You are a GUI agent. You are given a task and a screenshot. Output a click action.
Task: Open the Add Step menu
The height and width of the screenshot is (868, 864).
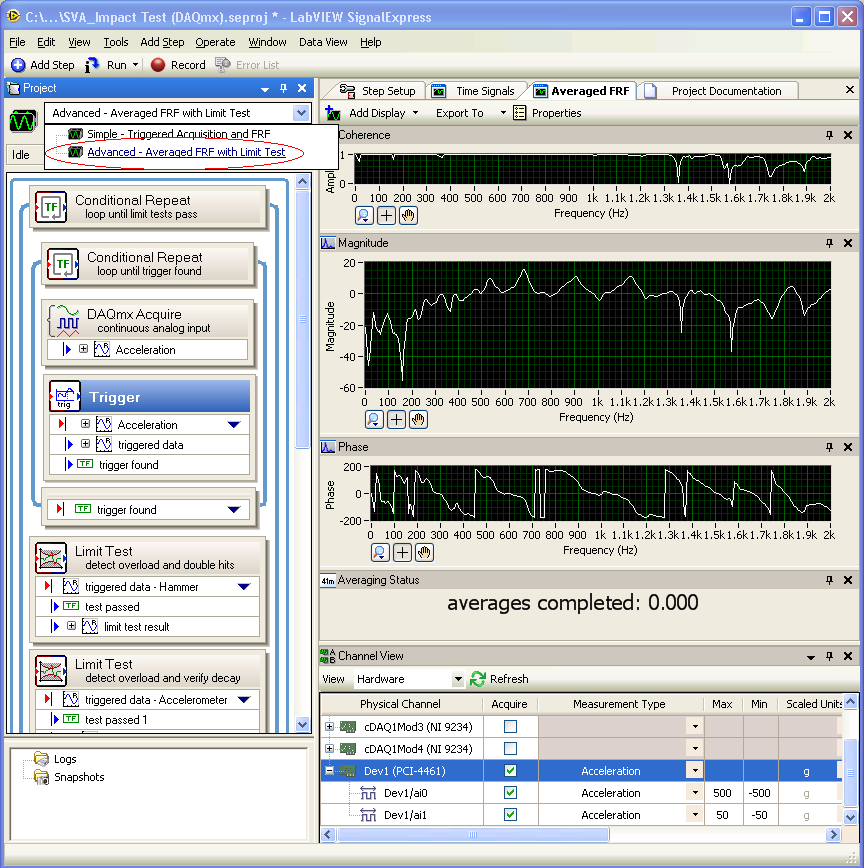pos(162,42)
